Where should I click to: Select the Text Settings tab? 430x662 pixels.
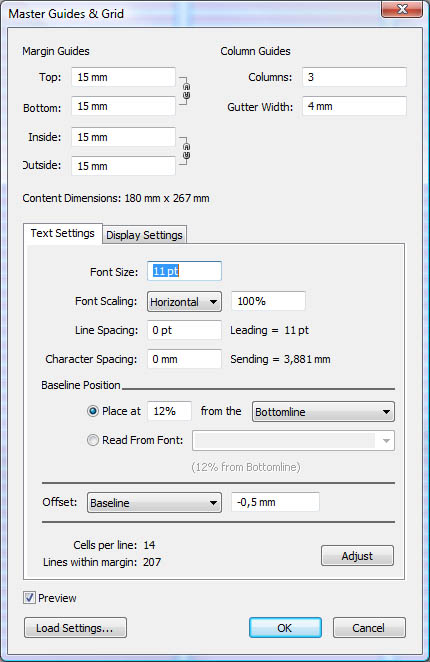63,233
